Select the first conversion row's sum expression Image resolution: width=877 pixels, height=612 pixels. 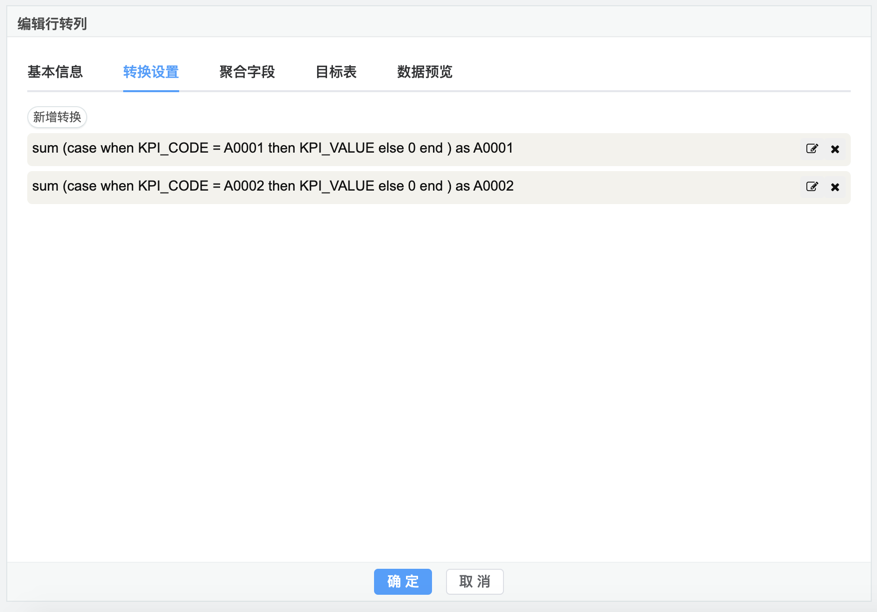272,148
